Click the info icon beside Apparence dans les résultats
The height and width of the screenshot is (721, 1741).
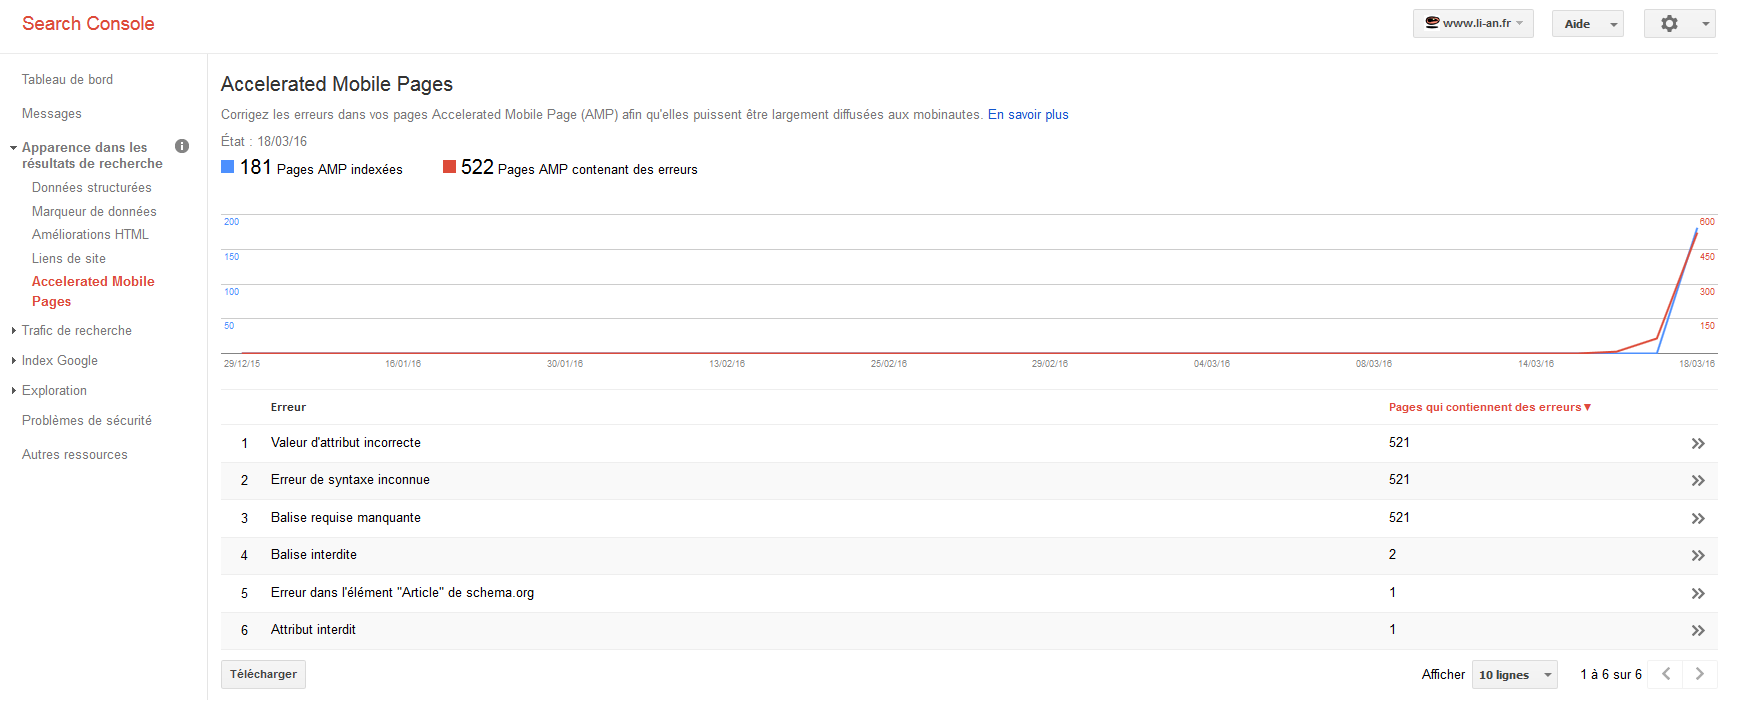[x=182, y=146]
